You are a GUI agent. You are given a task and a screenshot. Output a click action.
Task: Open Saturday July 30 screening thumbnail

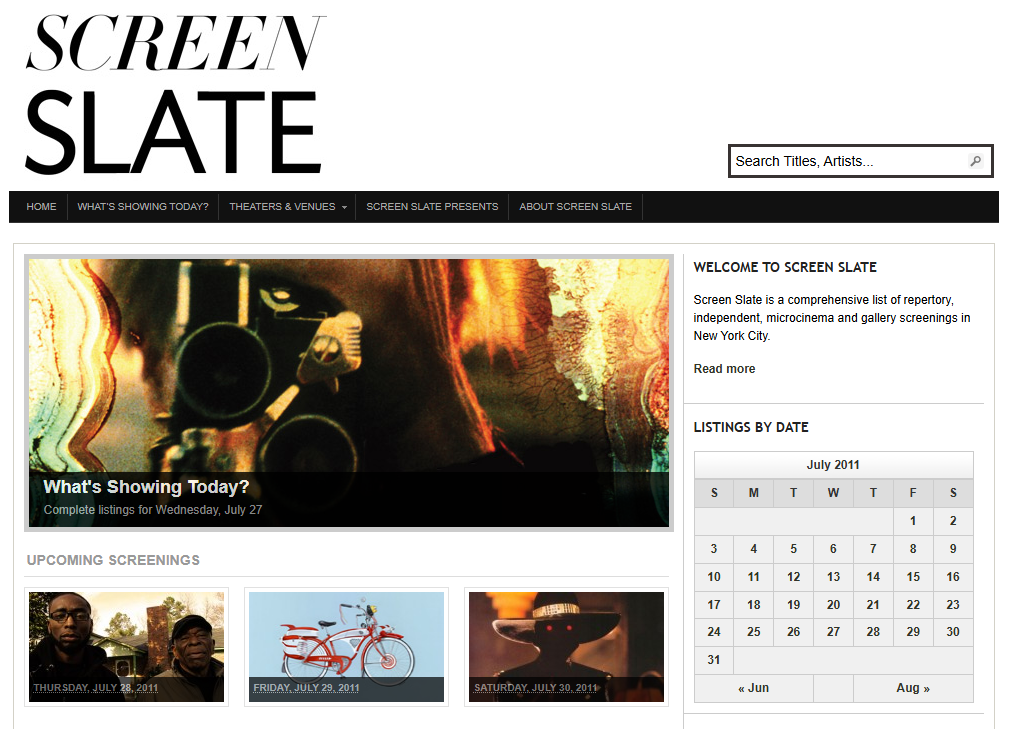[x=566, y=646]
